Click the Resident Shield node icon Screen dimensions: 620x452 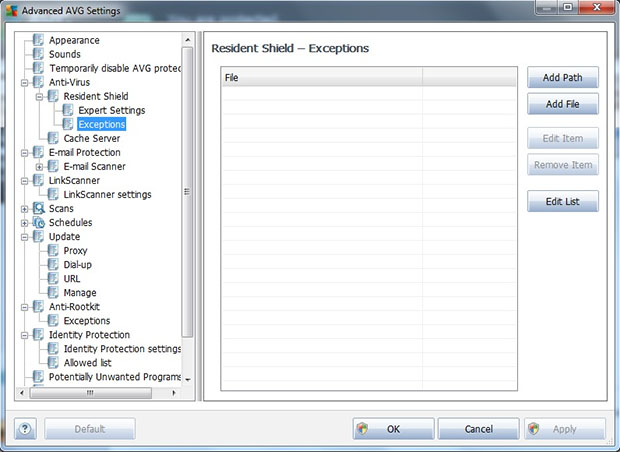53,96
